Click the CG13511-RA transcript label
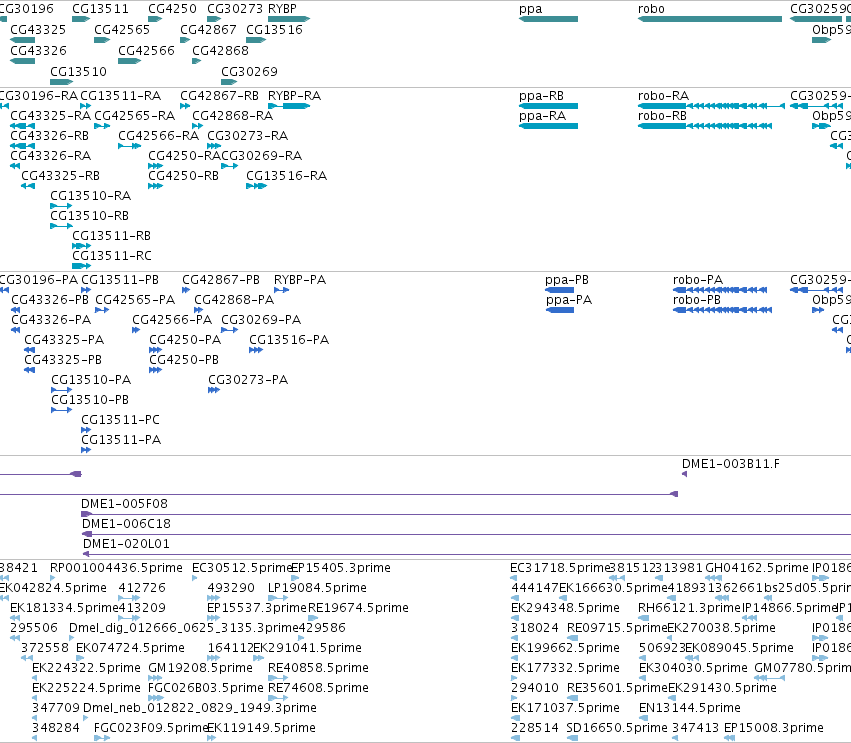The height and width of the screenshot is (743, 851). [121, 96]
